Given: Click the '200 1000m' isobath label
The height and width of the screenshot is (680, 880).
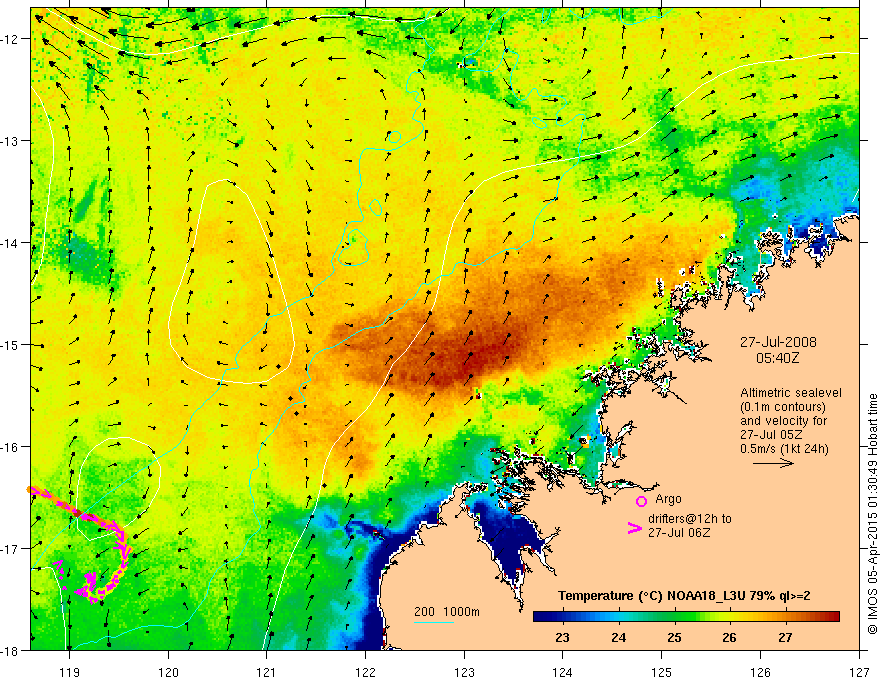Looking at the screenshot, I should point(447,612).
